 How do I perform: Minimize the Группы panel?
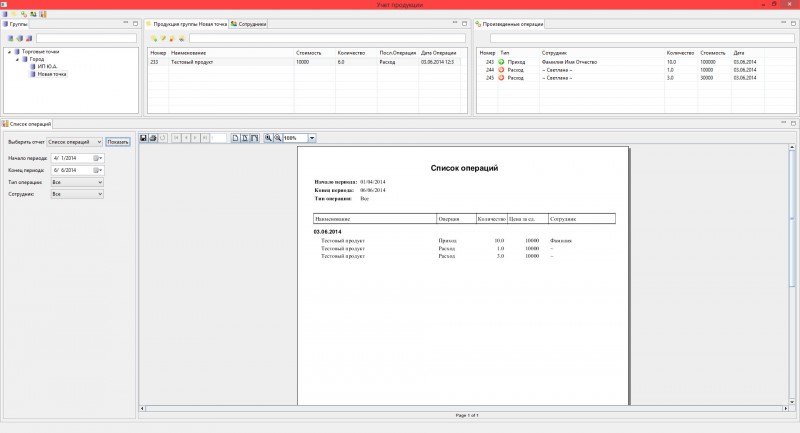[x=126, y=23]
